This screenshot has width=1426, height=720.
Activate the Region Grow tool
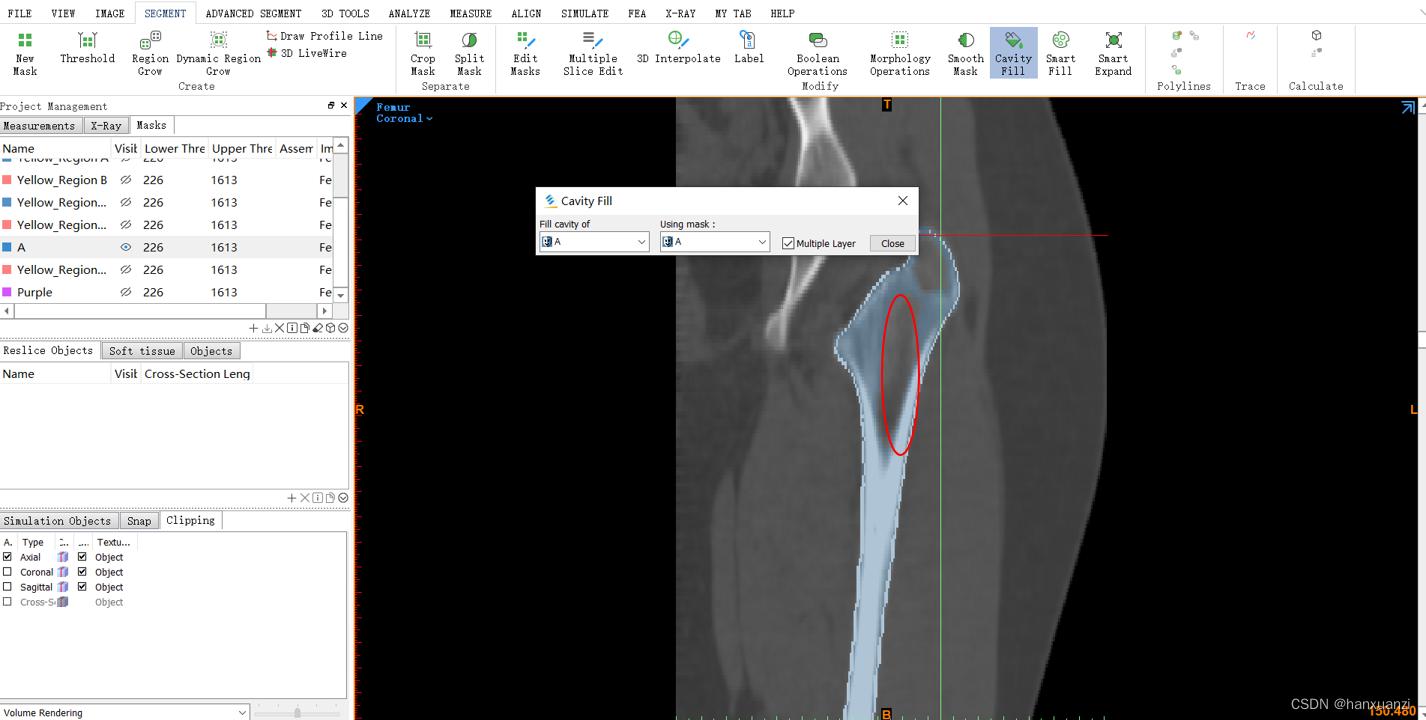(150, 52)
